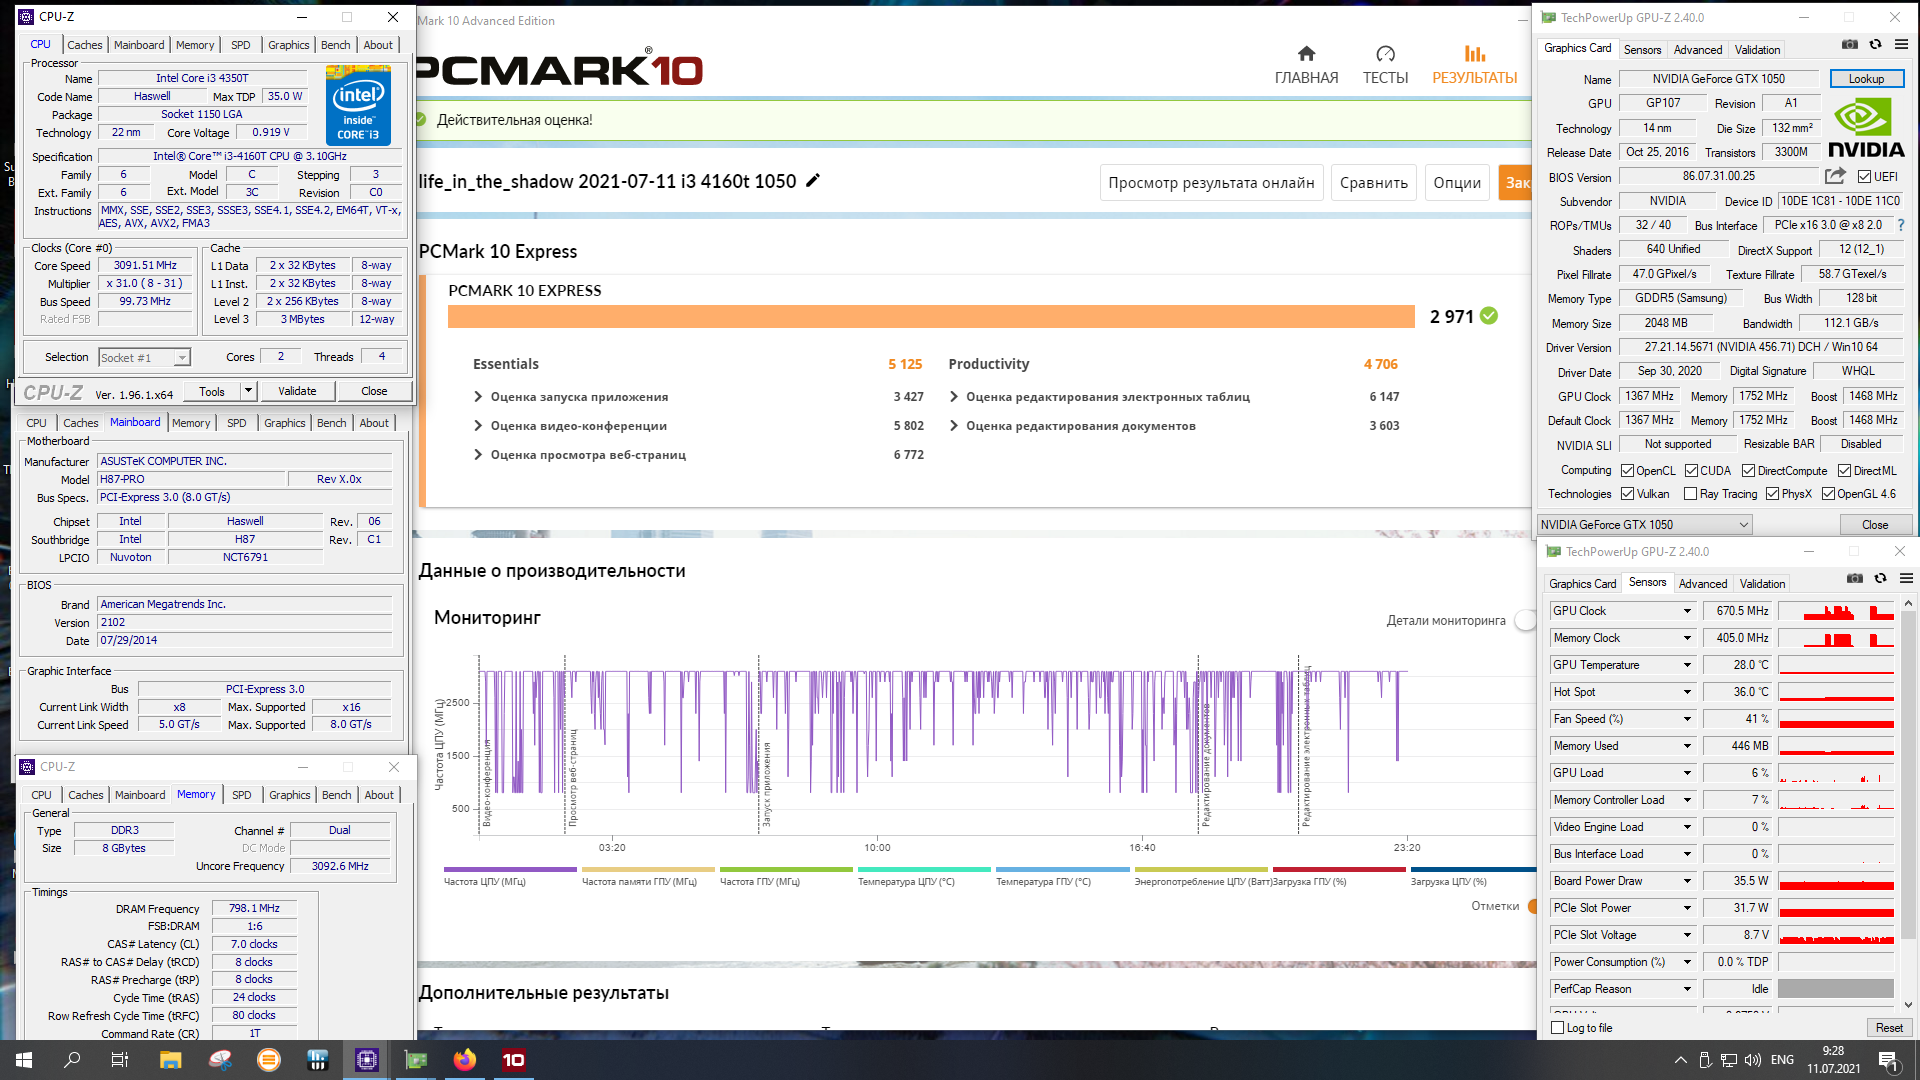Screen dimensions: 1920x1080
Task: Click the Validate button in CPU-Z
Action: coord(297,391)
